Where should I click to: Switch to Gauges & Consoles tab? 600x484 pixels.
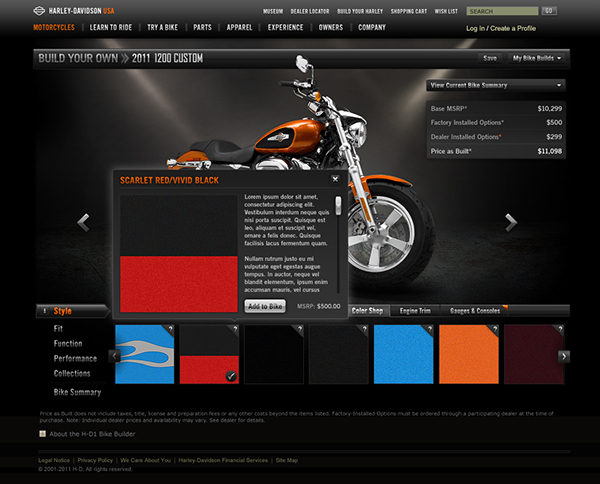click(474, 311)
